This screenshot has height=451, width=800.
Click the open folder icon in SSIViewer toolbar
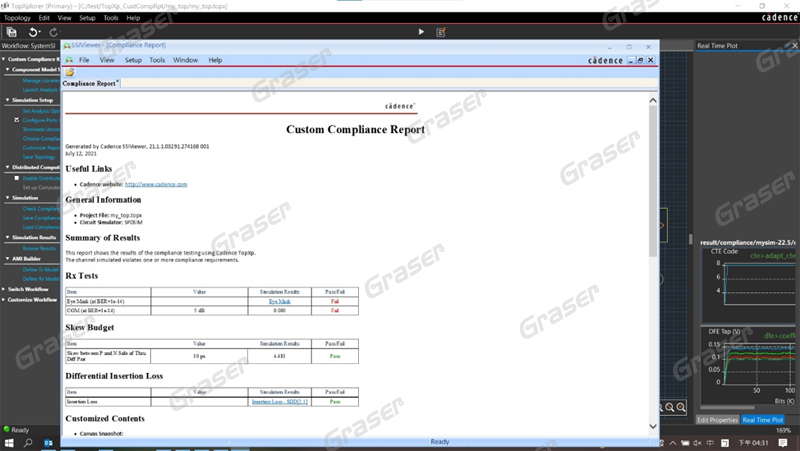tap(69, 72)
